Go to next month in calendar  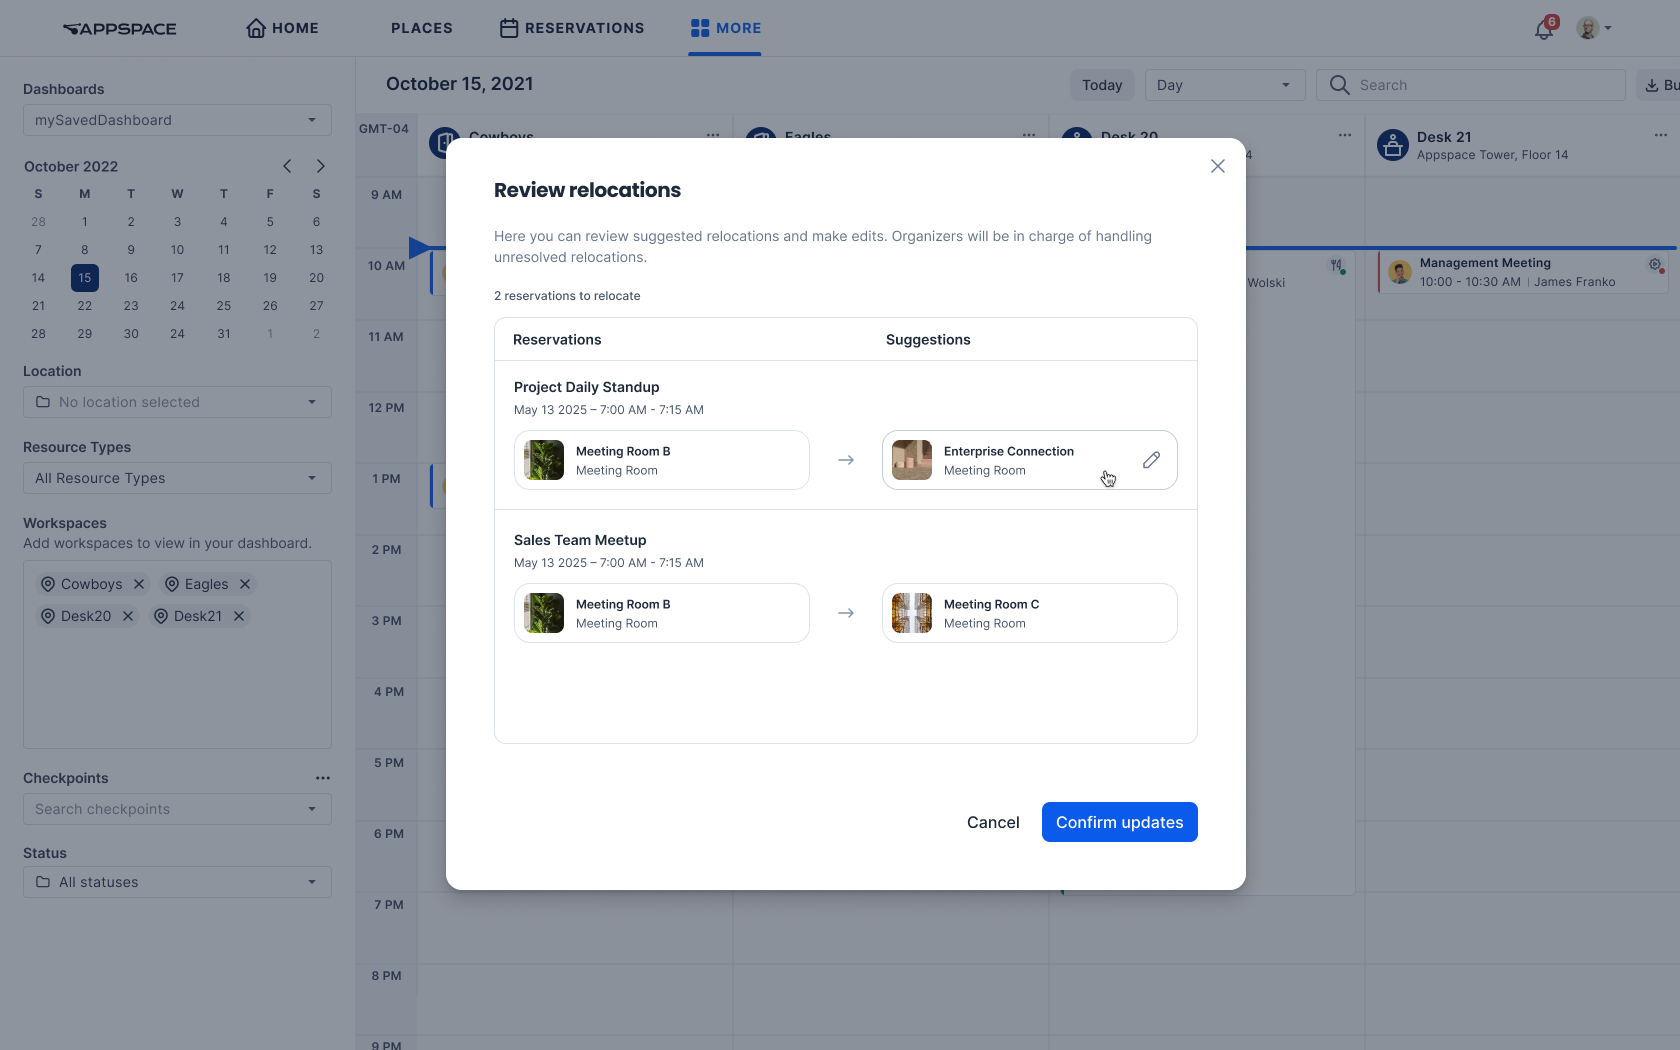(x=320, y=166)
